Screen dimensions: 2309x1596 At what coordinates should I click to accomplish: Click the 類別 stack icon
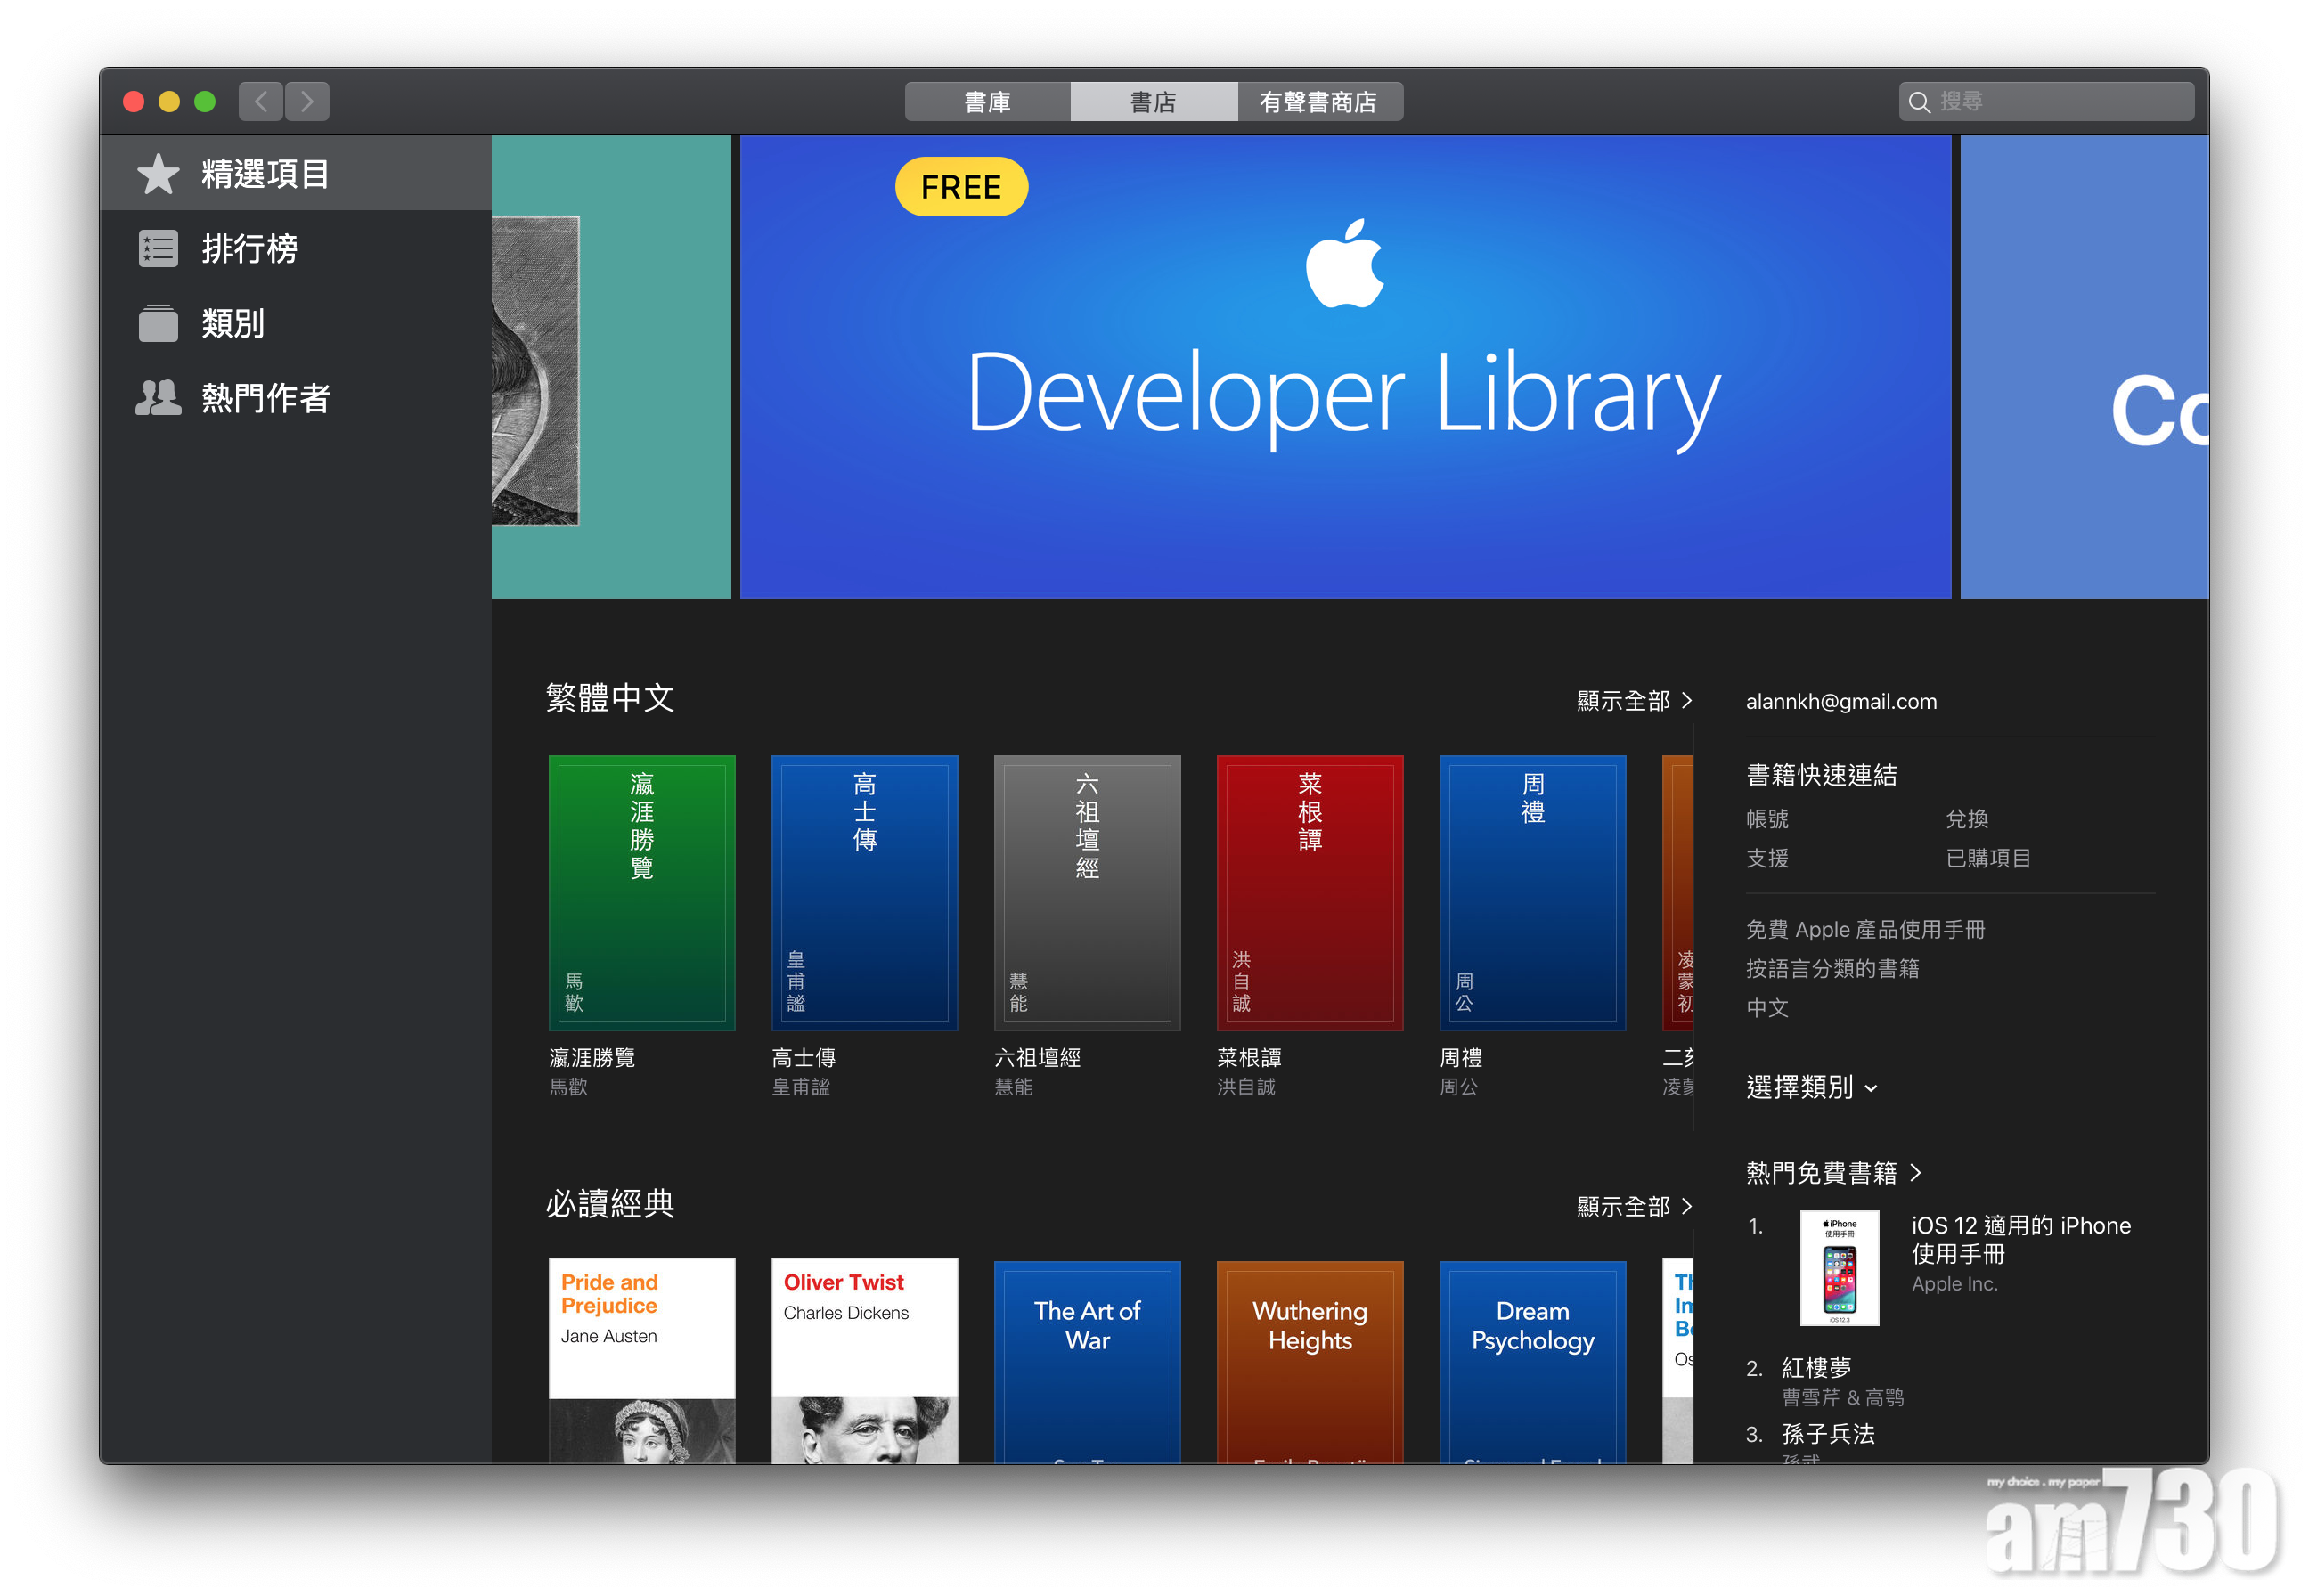[x=158, y=323]
